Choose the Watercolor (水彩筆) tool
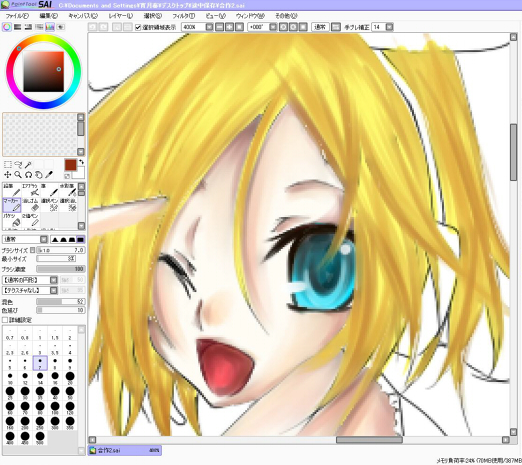 [x=68, y=190]
